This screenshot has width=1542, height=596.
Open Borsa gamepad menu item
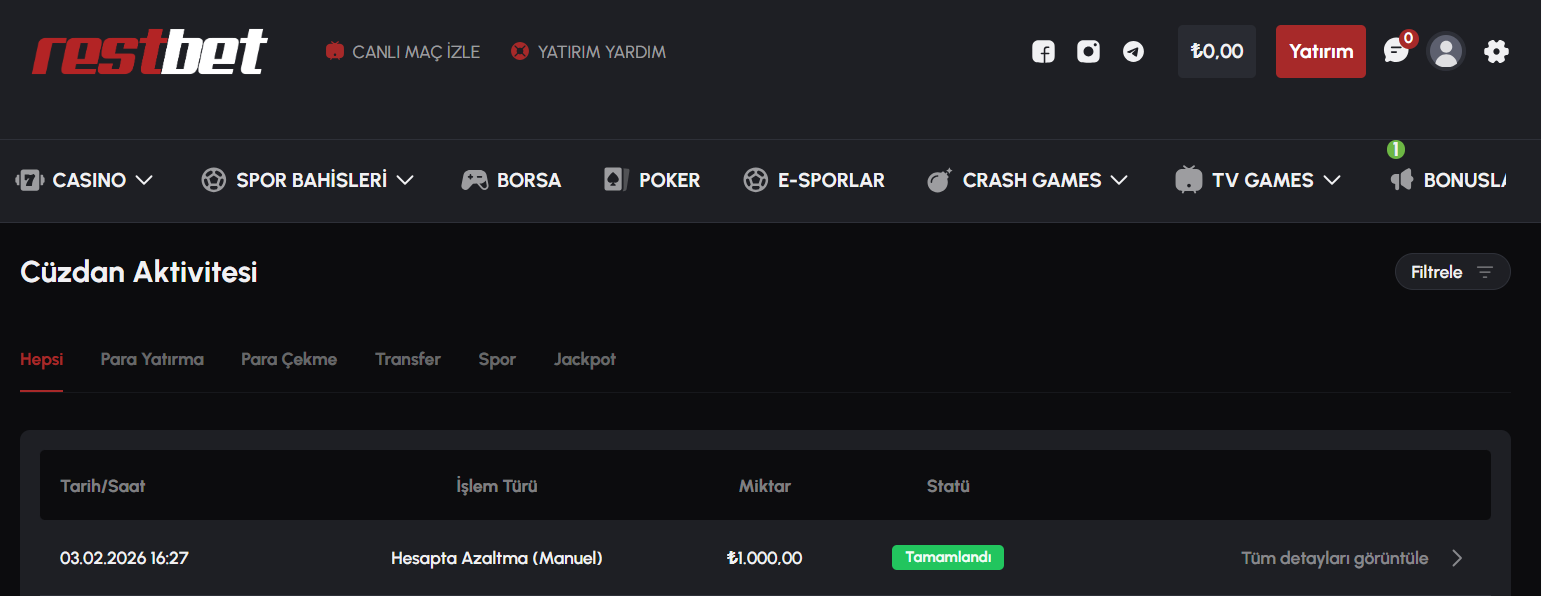click(x=511, y=180)
